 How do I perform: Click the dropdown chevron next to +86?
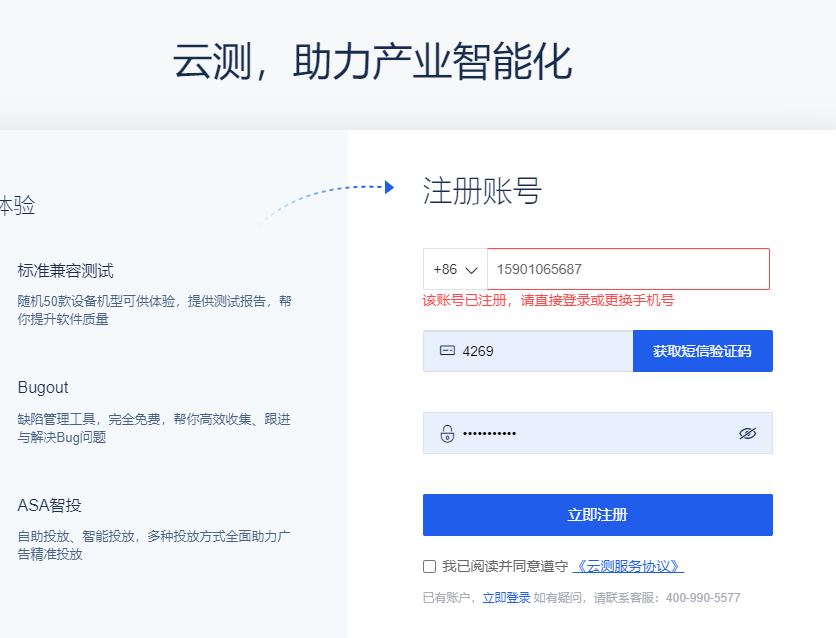[471, 268]
